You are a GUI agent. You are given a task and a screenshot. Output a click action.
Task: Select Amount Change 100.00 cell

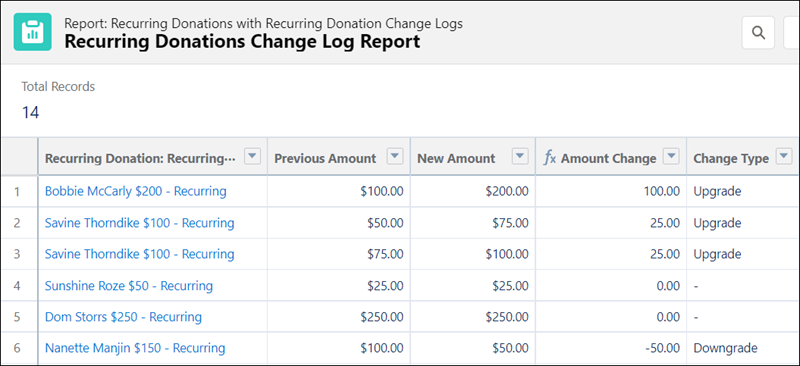coord(611,191)
